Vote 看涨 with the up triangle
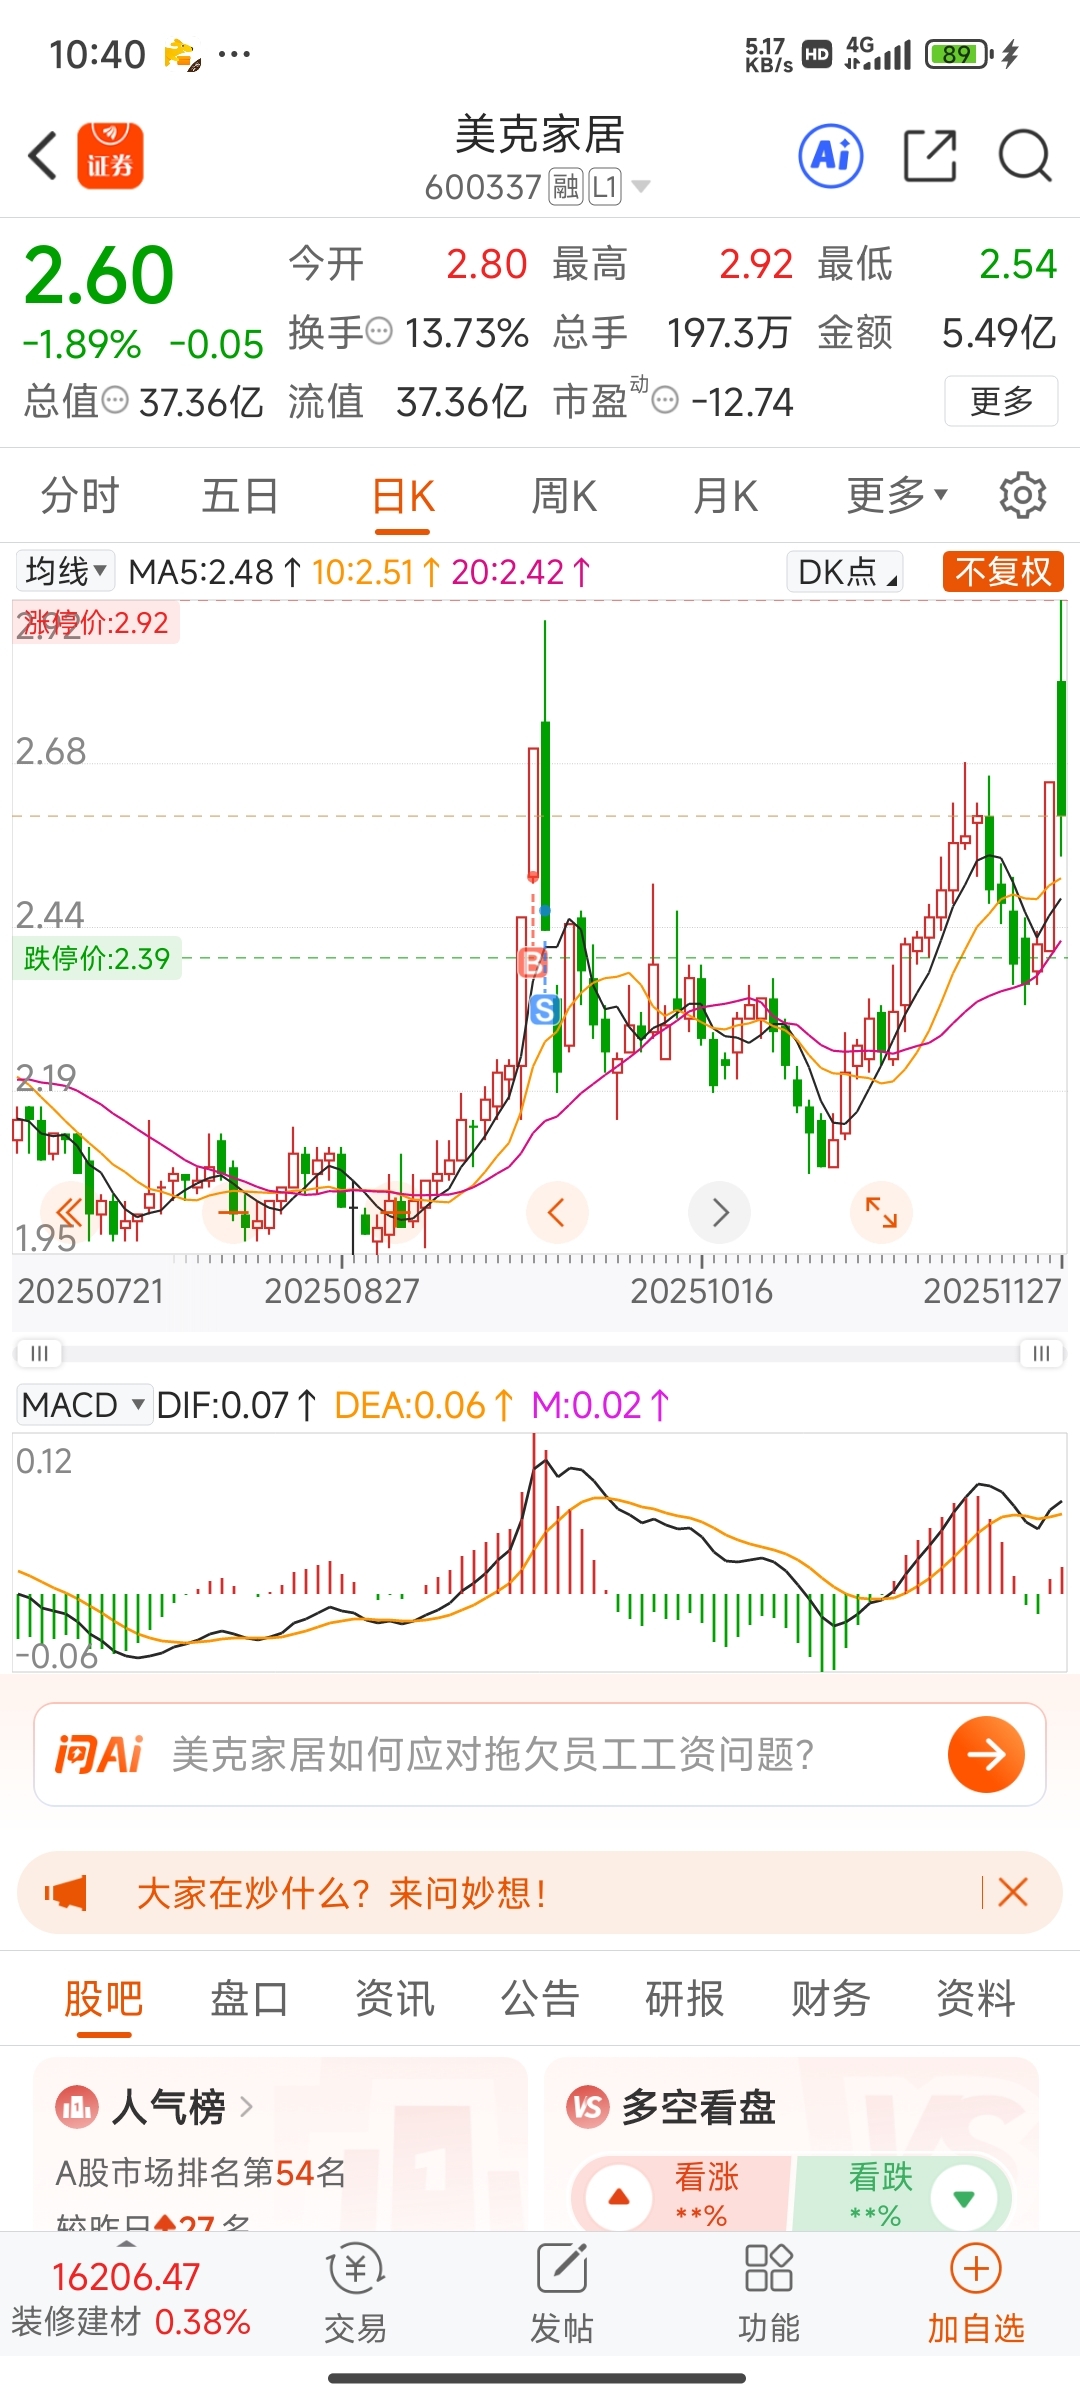1080x2400 pixels. click(619, 2197)
